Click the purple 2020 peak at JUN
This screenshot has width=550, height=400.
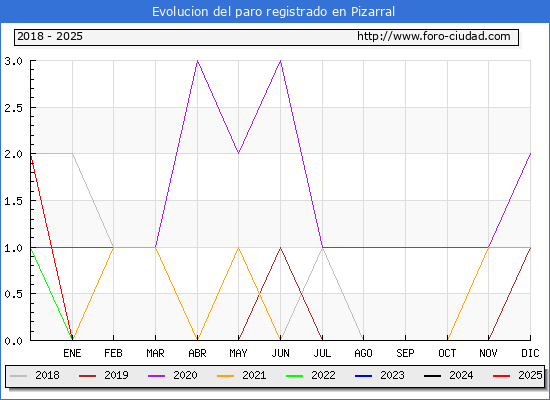click(281, 61)
